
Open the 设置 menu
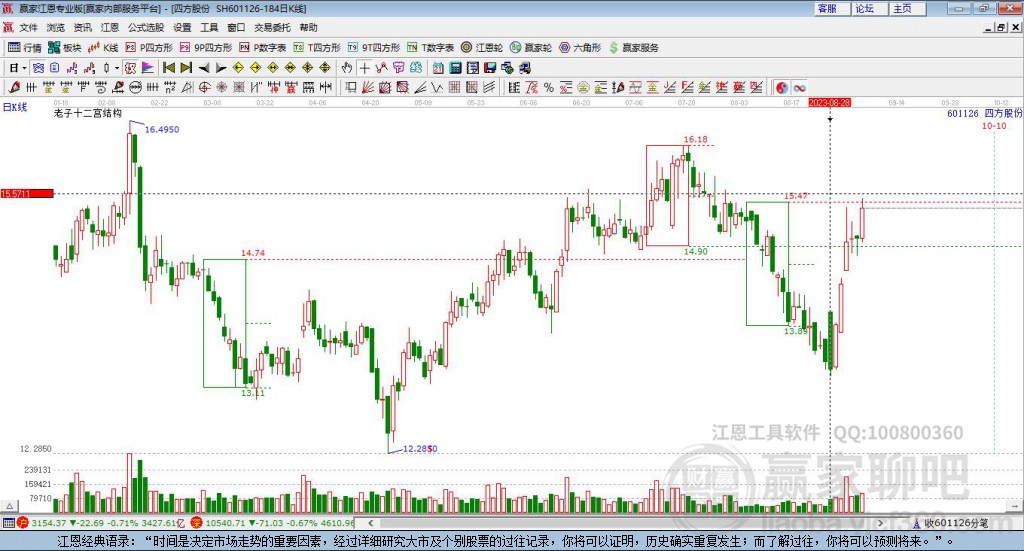pyautogui.click(x=182, y=27)
